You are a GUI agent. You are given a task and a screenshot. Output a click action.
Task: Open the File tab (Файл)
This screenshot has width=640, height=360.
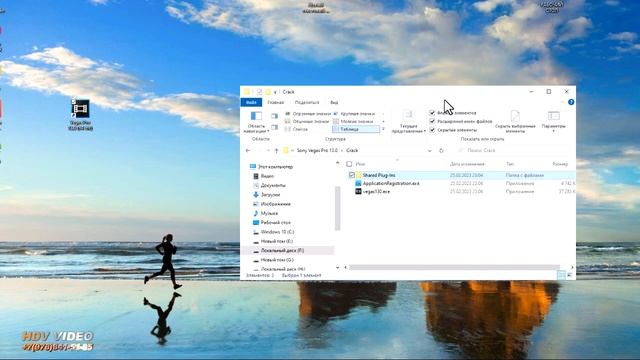251,102
